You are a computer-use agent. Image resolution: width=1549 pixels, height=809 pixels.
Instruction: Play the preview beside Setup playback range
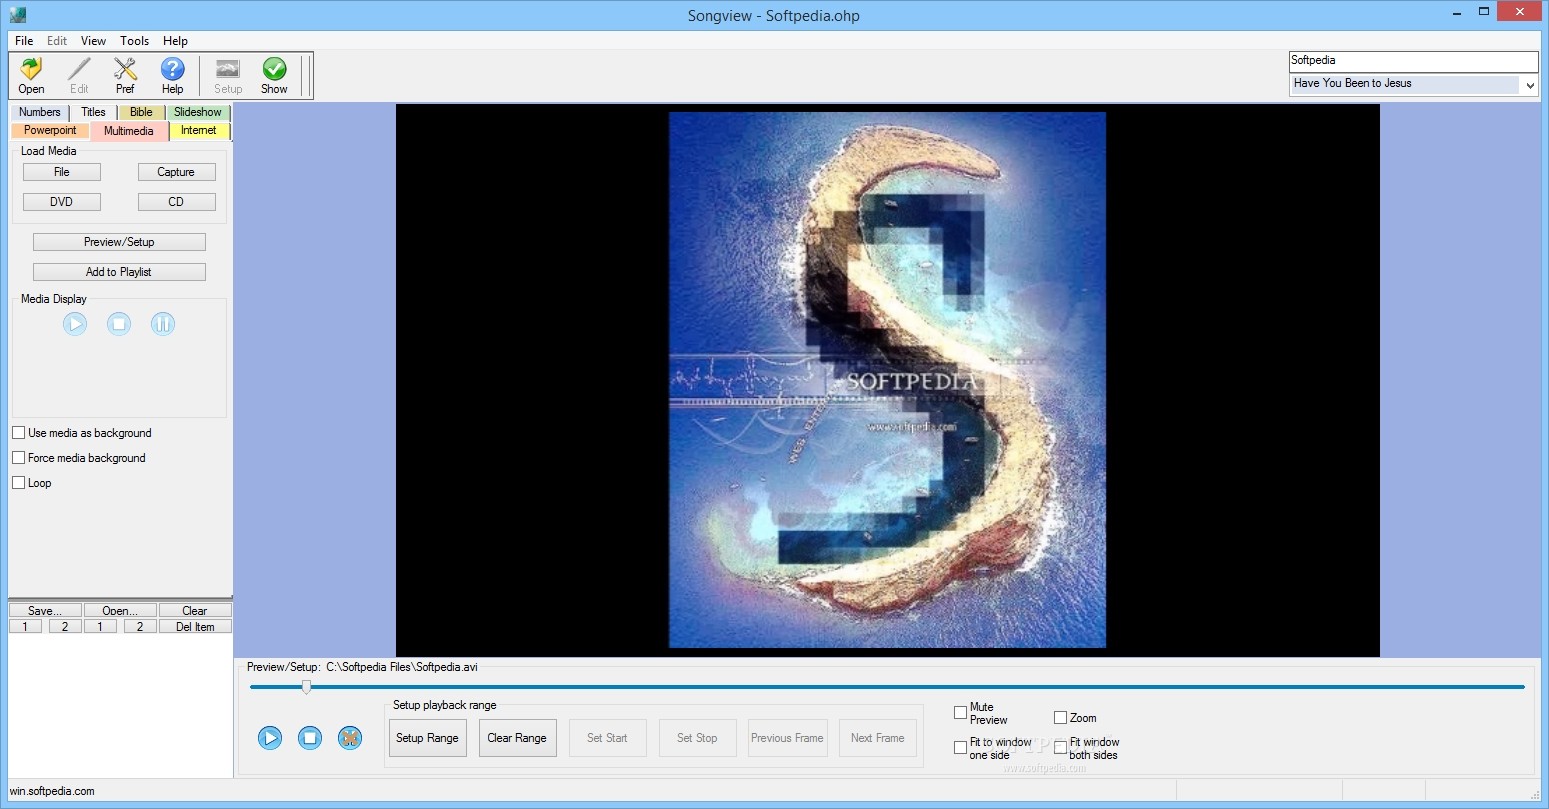coord(270,738)
